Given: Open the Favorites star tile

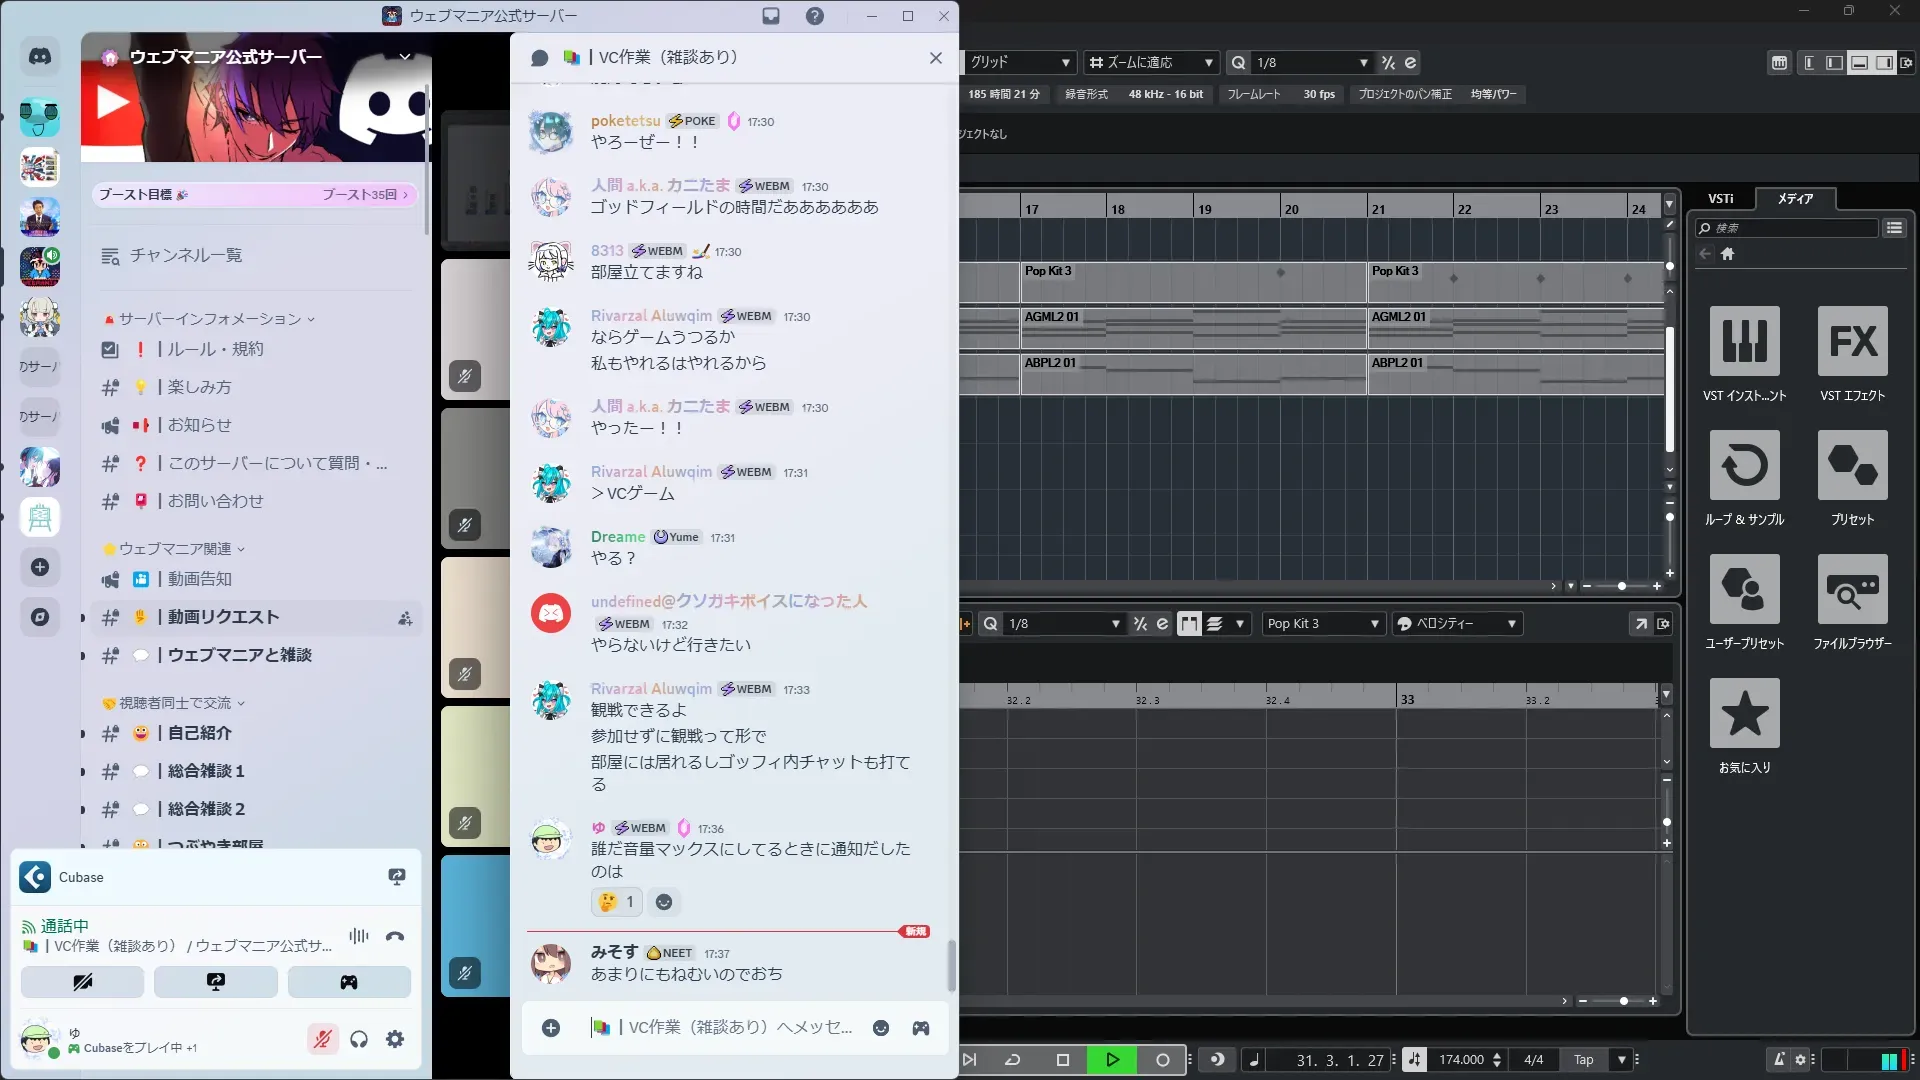Looking at the screenshot, I should (1744, 713).
